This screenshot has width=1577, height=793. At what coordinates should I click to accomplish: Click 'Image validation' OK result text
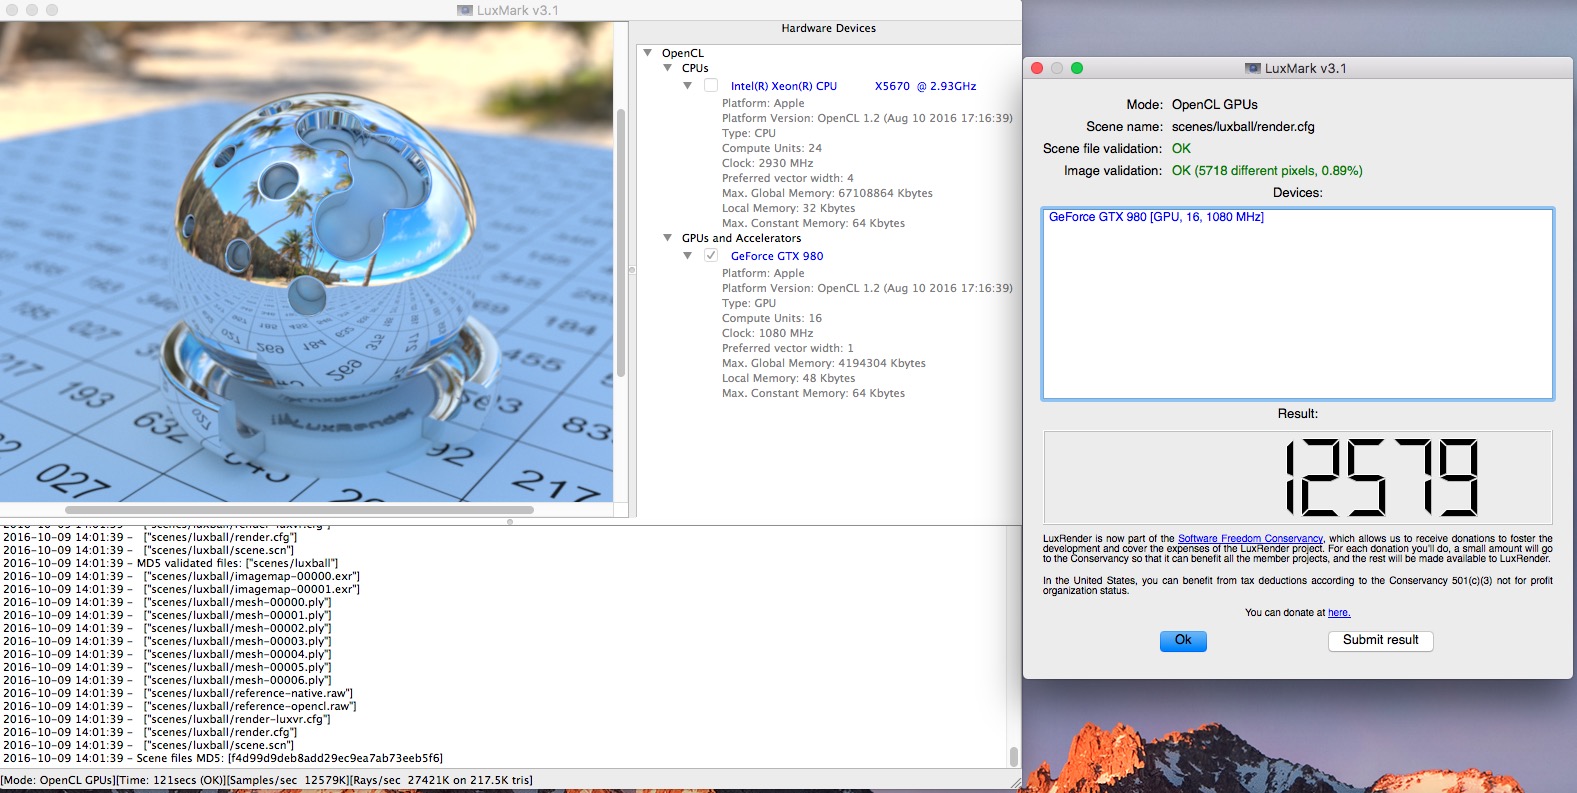tap(1267, 171)
